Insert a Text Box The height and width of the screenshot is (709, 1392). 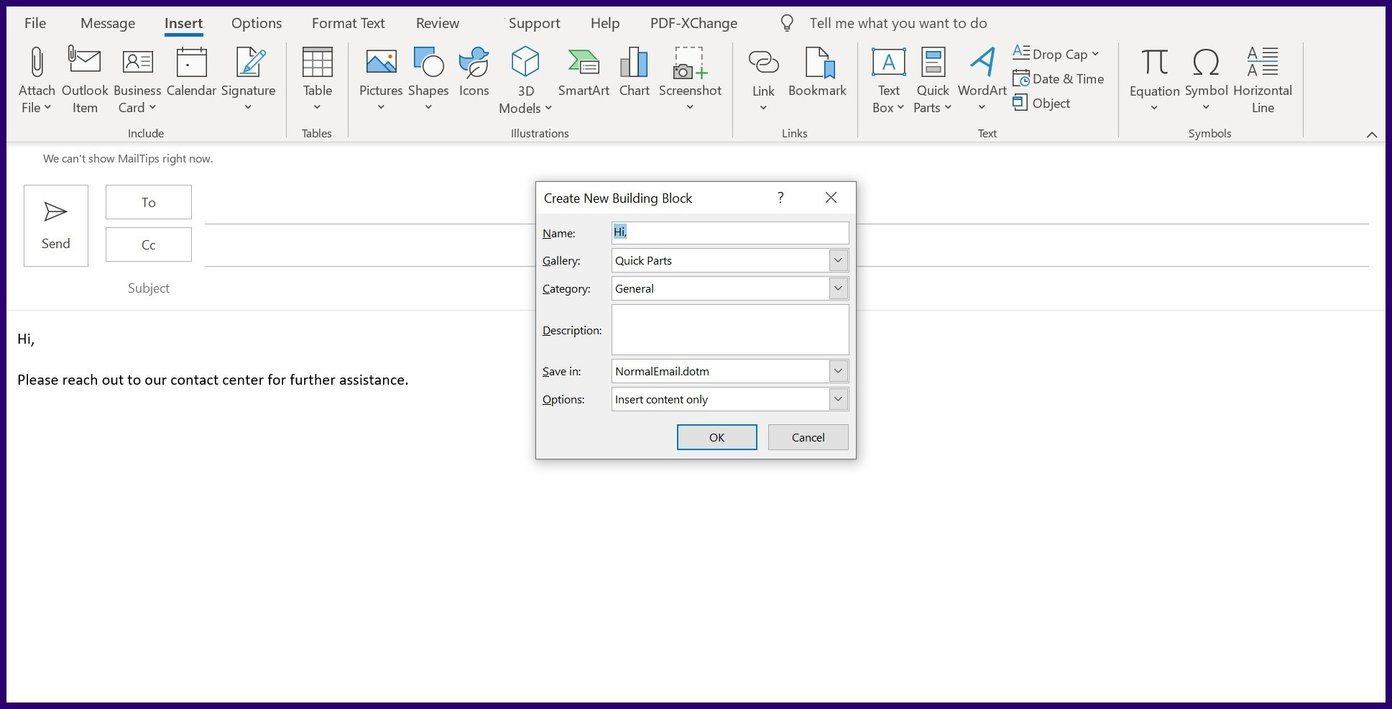[x=888, y=80]
